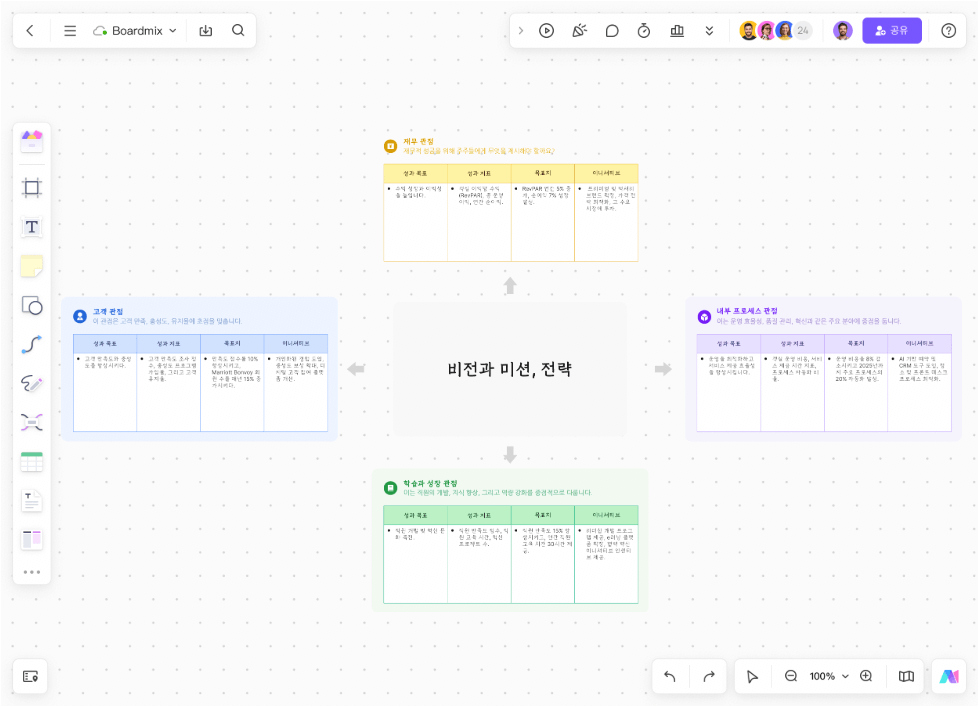The height and width of the screenshot is (707, 979).
Task: Click the up arrow above the center box
Action: 510,285
